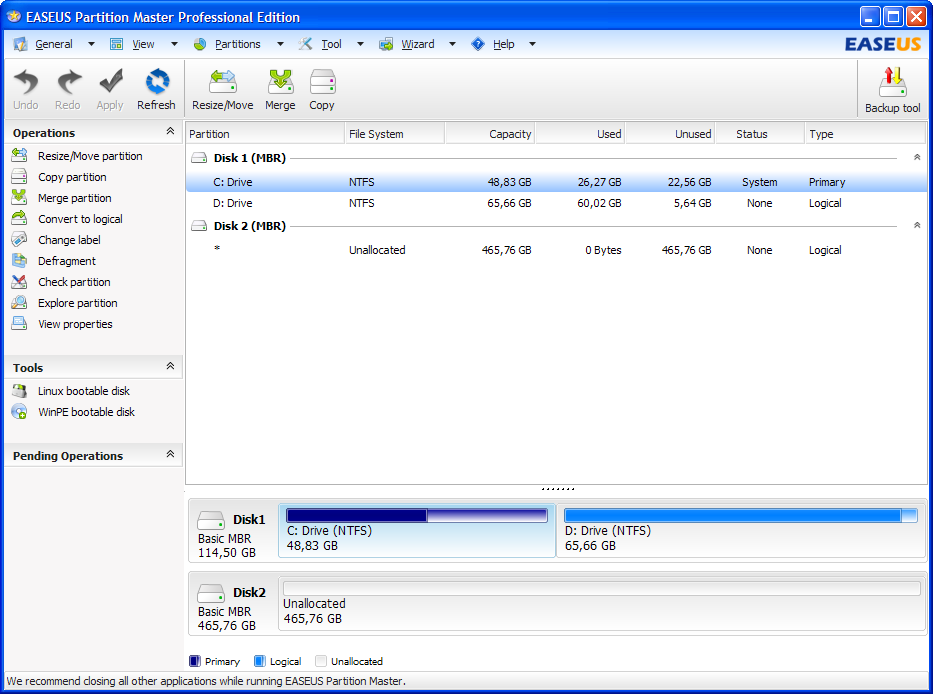
Task: Click the Check partition icon
Action: pyautogui.click(x=19, y=281)
